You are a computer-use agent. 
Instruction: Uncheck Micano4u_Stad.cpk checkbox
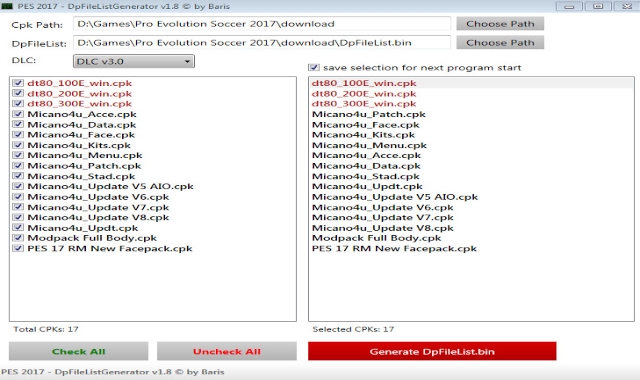tap(18, 176)
